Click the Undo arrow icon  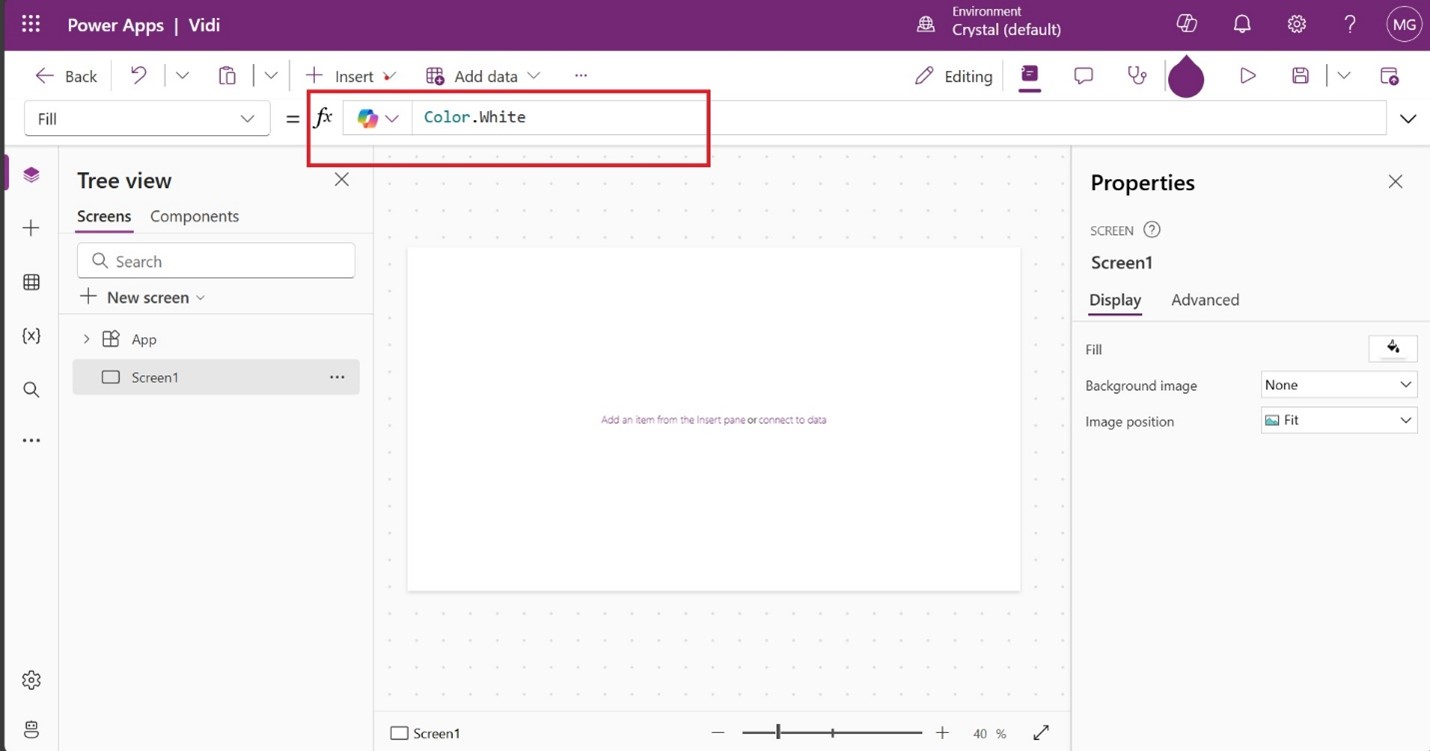(x=139, y=76)
